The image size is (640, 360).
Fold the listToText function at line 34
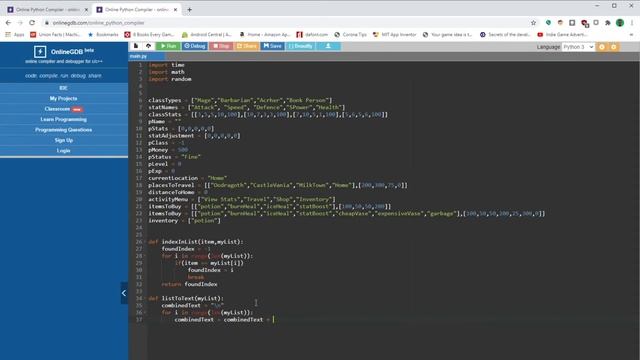point(145,298)
